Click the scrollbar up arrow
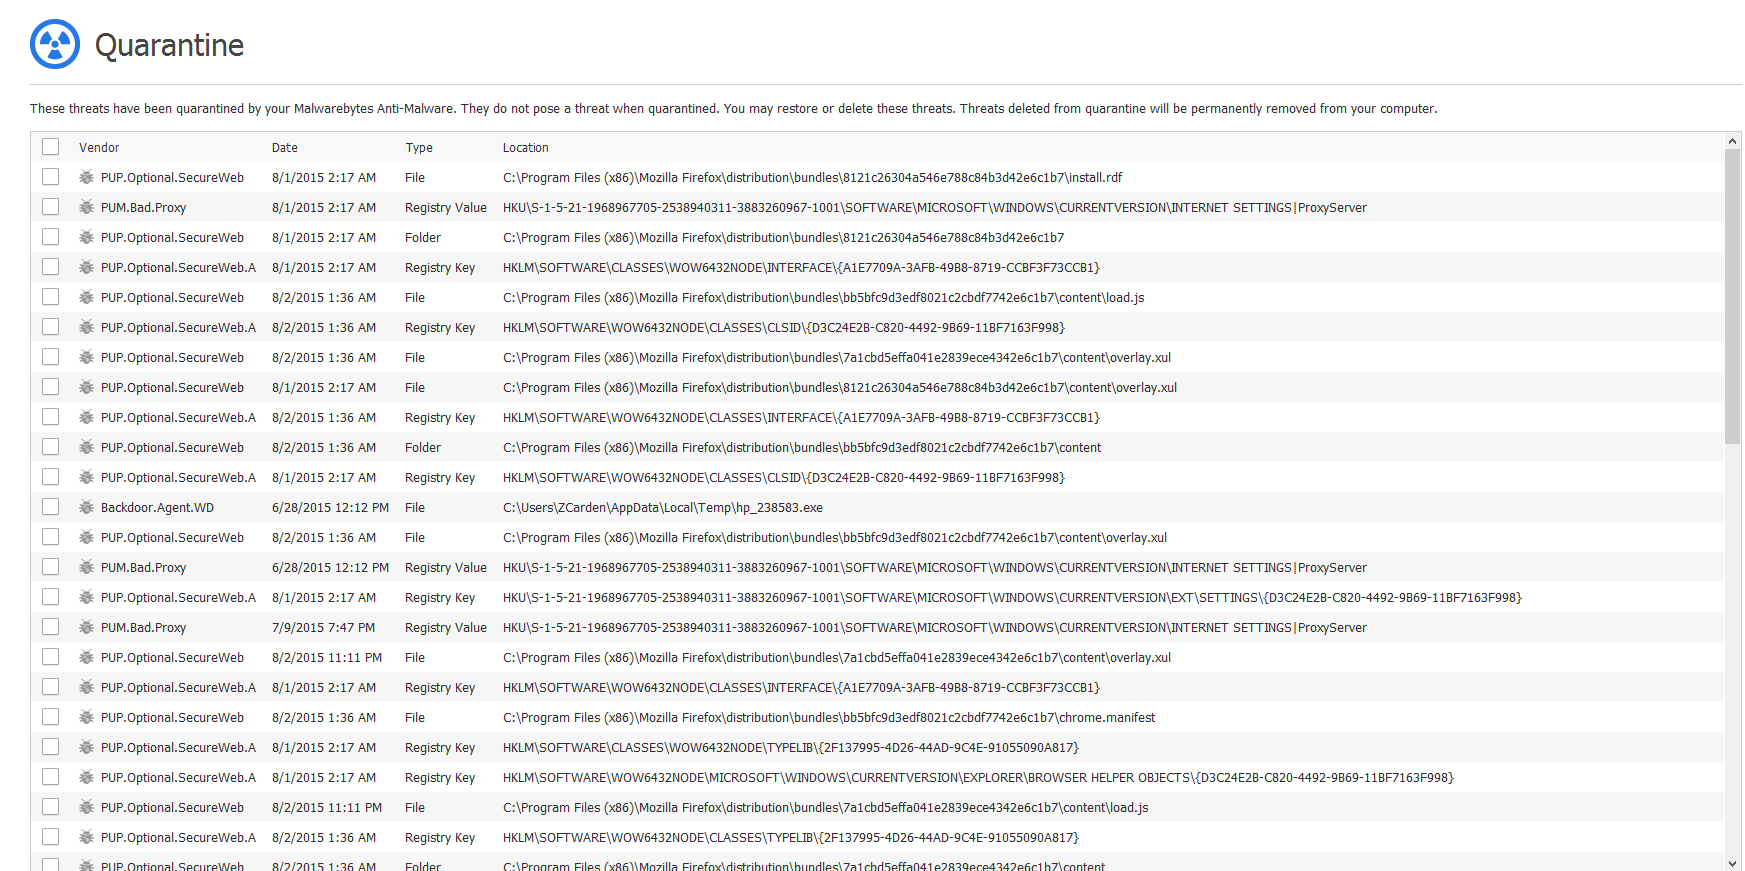The width and height of the screenshot is (1745, 871). click(x=1733, y=142)
